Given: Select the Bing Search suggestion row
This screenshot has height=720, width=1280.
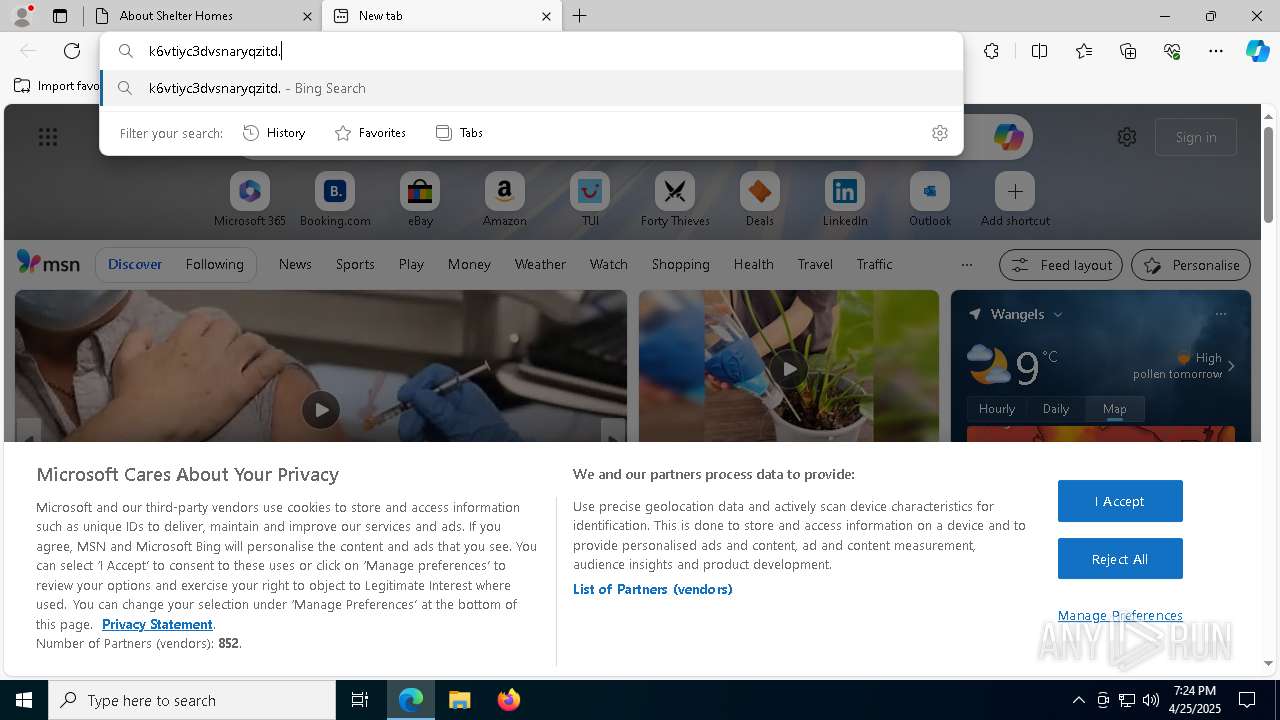Looking at the screenshot, I should [x=532, y=88].
